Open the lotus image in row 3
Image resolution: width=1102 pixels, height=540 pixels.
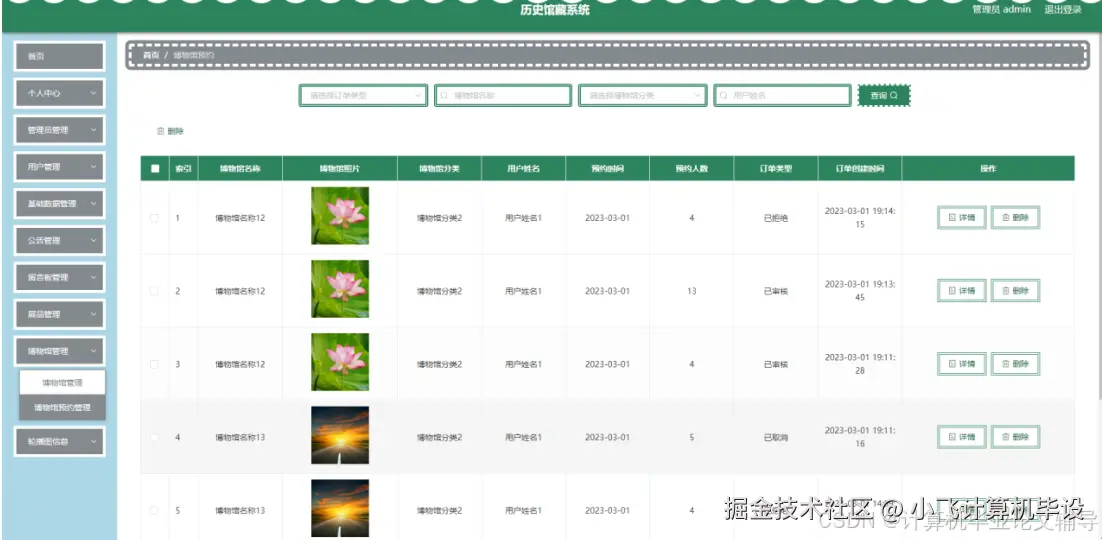[x=340, y=362]
